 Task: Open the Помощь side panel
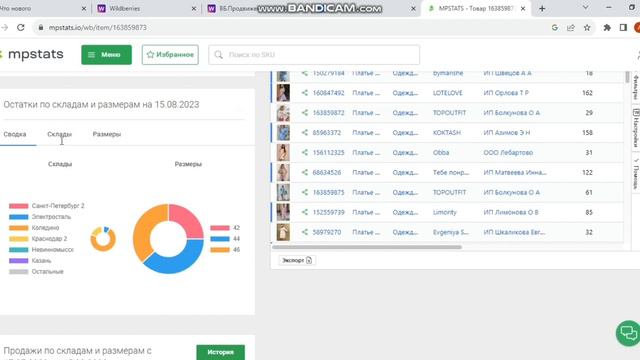click(636, 174)
